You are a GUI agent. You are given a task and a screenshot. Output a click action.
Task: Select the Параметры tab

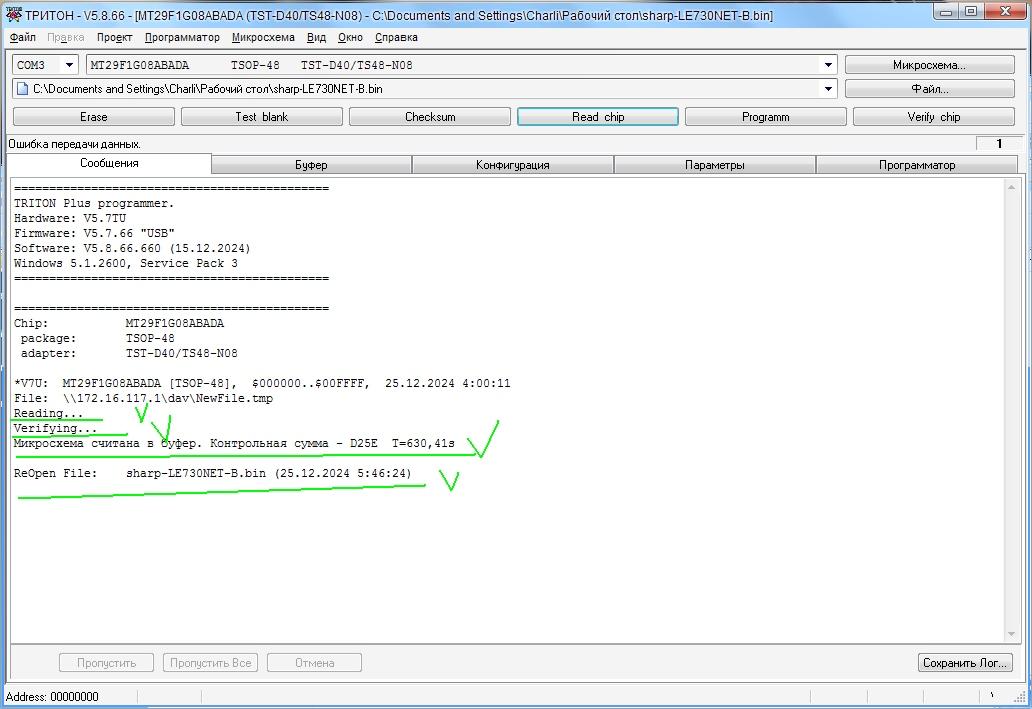pos(714,165)
